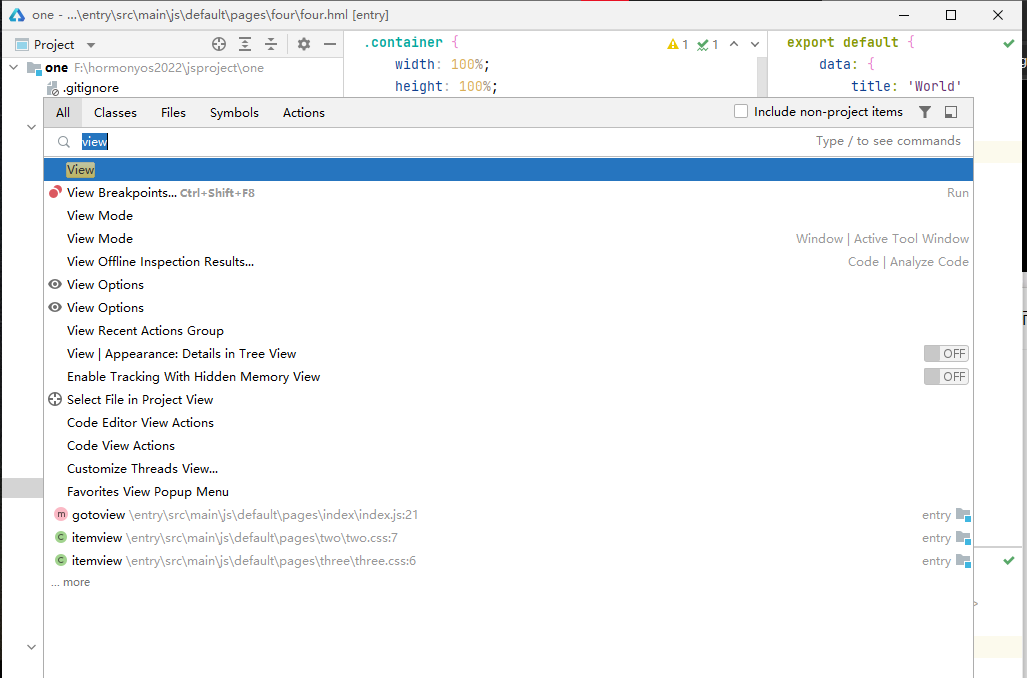This screenshot has height=678, width=1027.
Task: Click the first View Options eye icon
Action: click(x=55, y=284)
